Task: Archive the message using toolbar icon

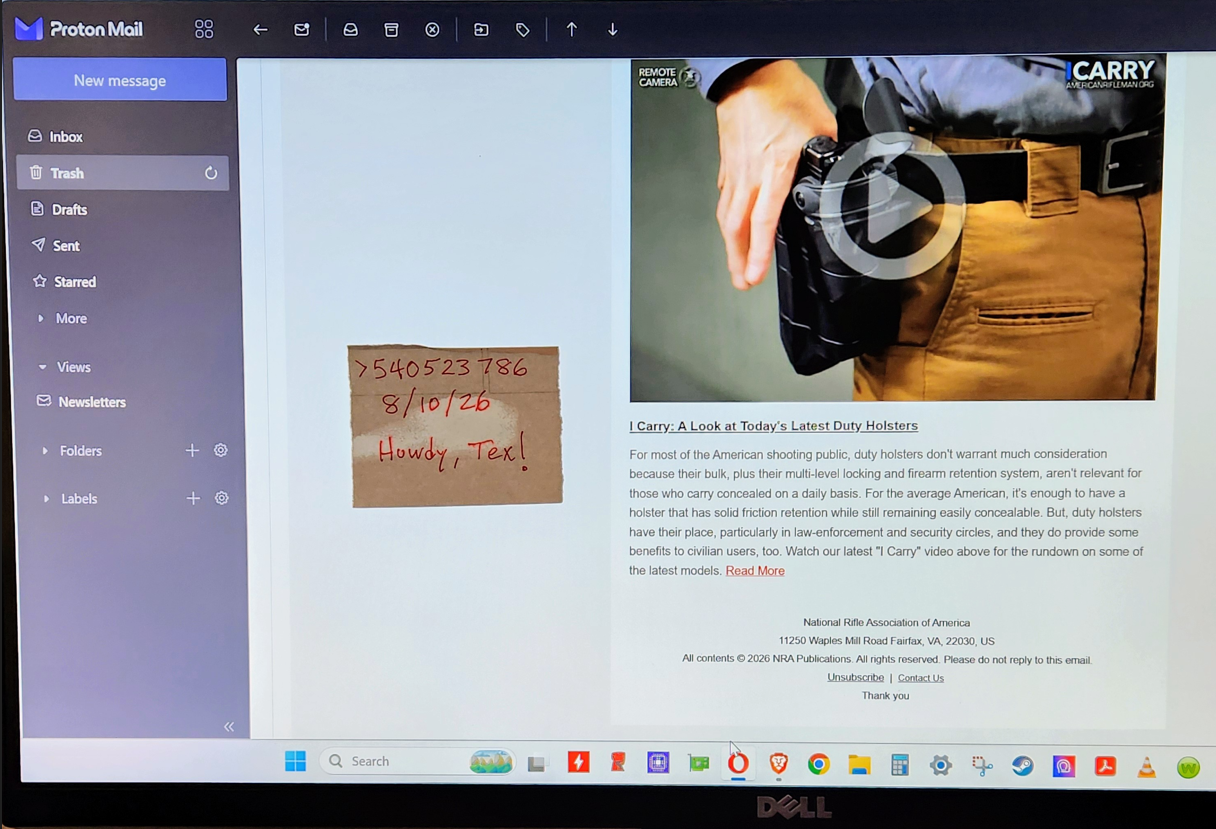Action: [391, 30]
